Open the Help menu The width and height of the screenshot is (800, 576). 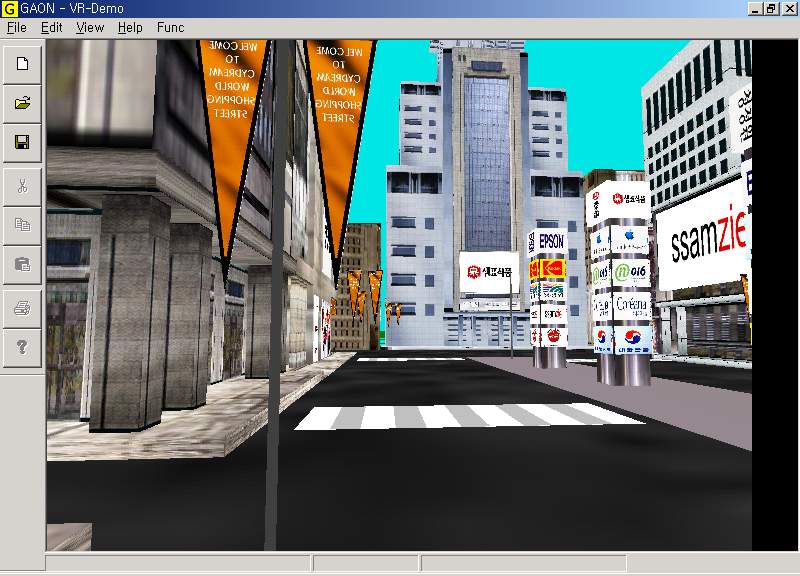(x=130, y=28)
